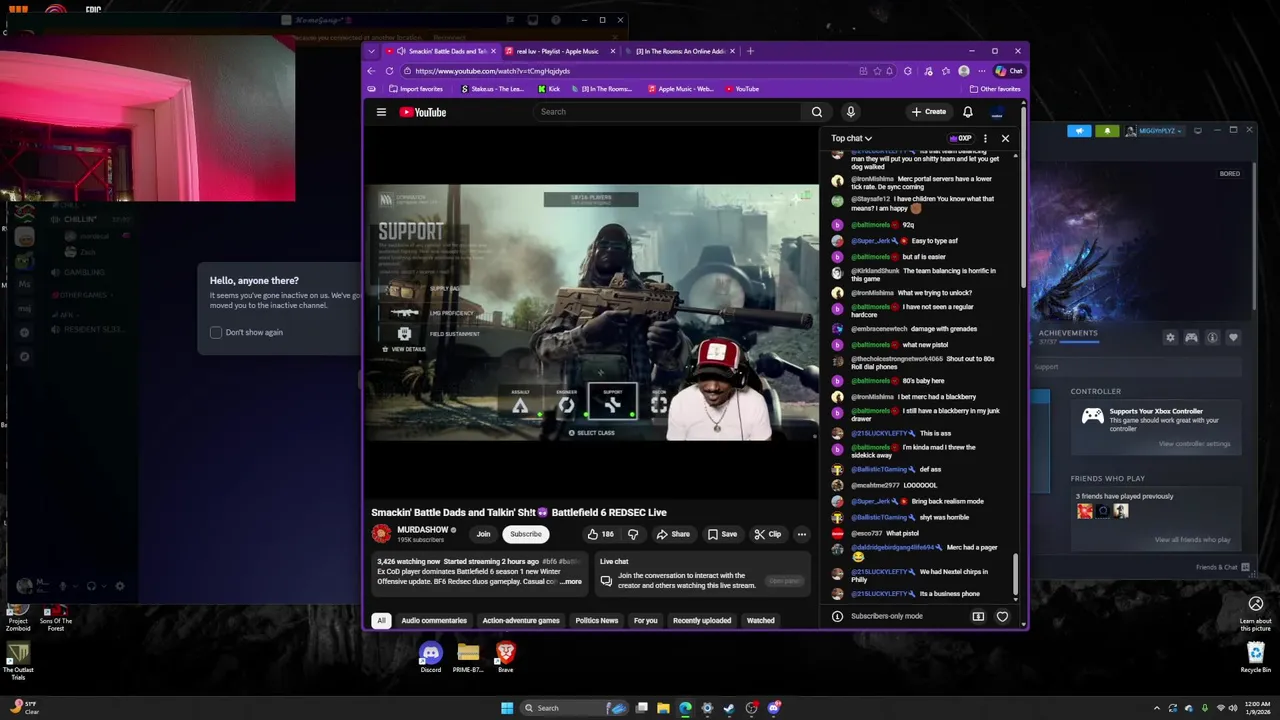Viewport: 1280px width, 720px height.
Task: Open game settings gear in Steam window
Action: (x=1170, y=338)
